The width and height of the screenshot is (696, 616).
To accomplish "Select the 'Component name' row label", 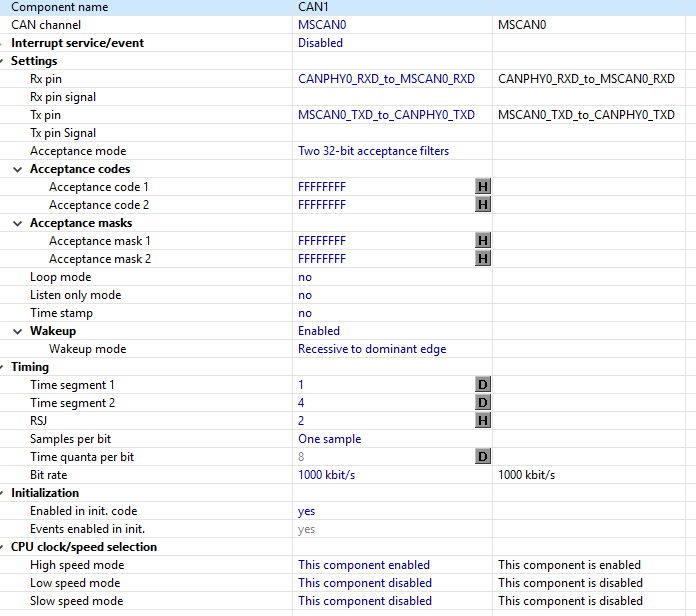I will point(59,7).
